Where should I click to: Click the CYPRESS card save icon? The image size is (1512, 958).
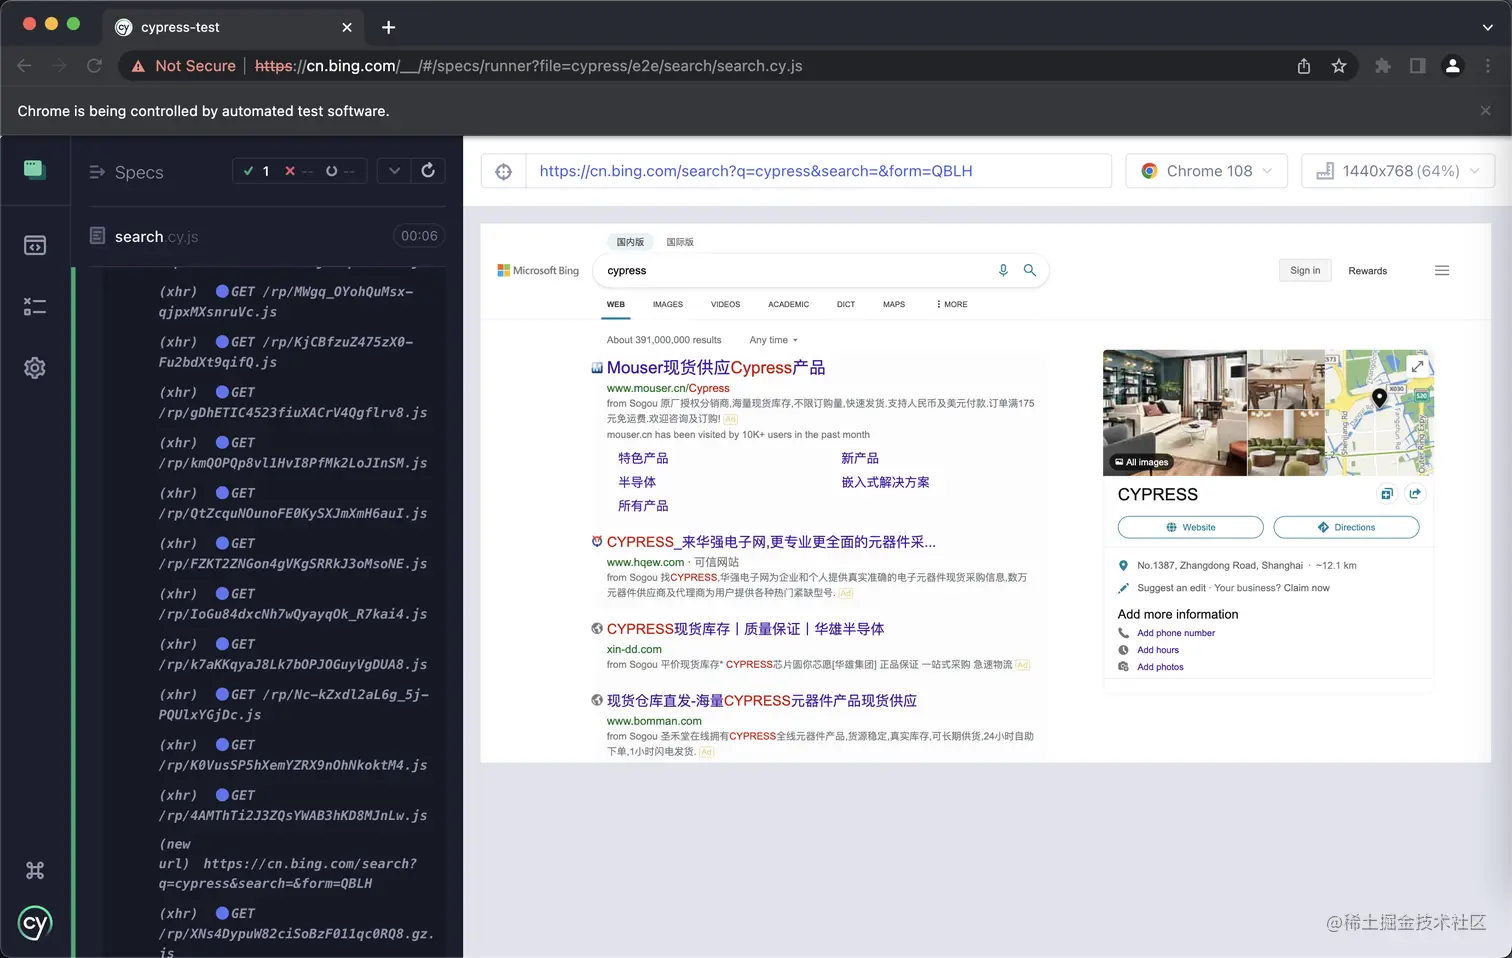pos(1387,494)
